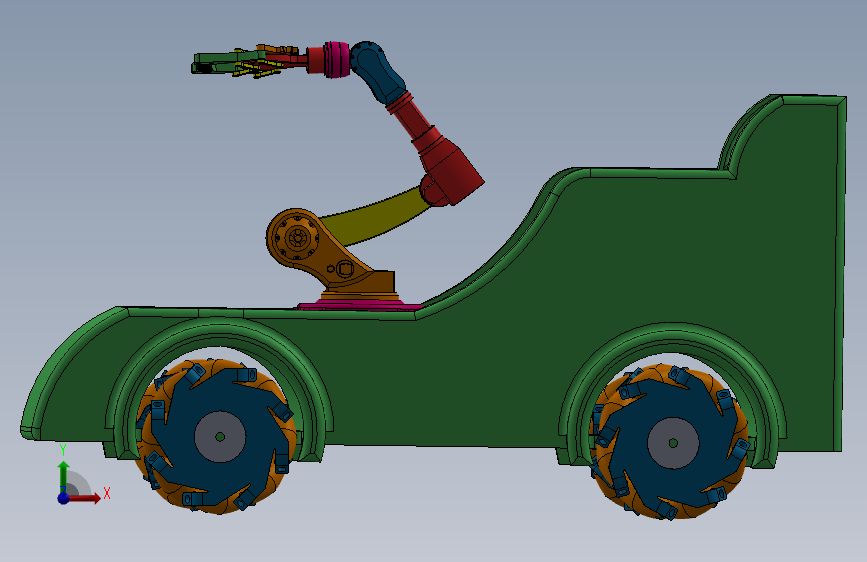Click the red X axis arrow of triad
Image resolution: width=867 pixels, height=562 pixels.
pos(86,498)
